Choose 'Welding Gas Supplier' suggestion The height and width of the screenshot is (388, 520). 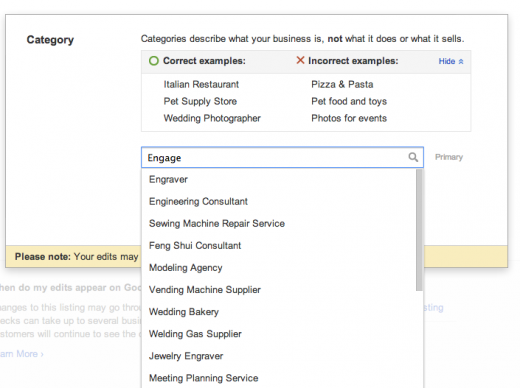pos(282,334)
